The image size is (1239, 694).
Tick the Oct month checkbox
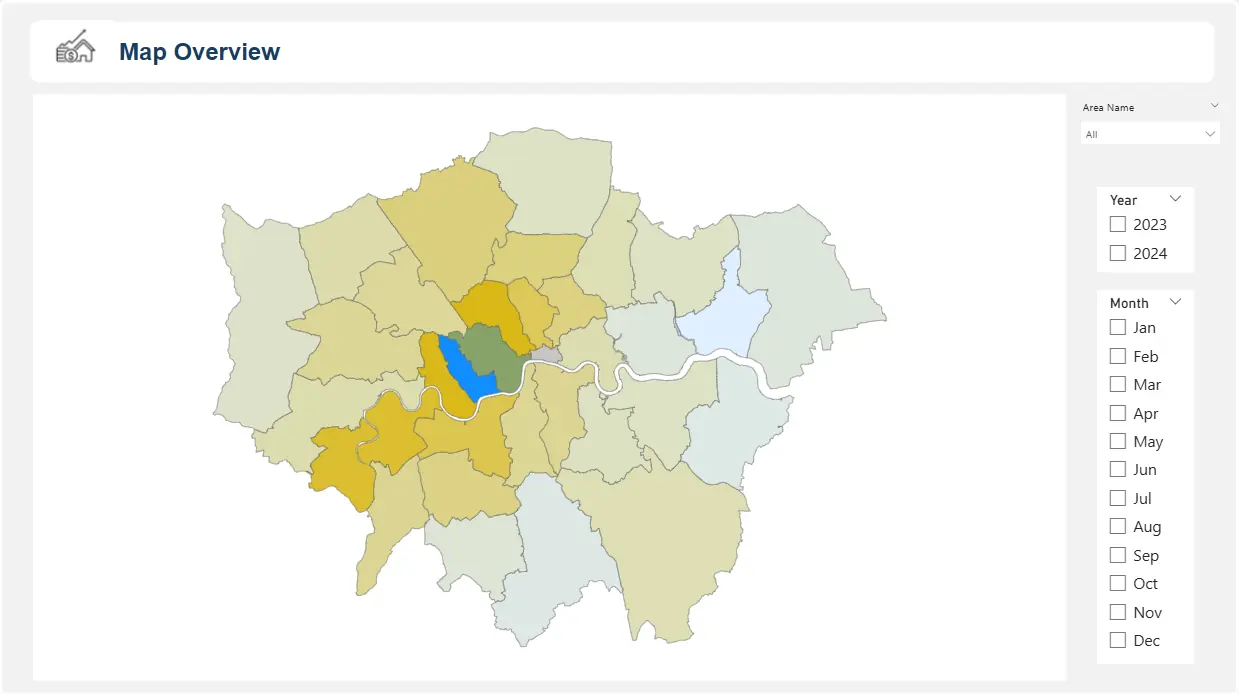[x=1118, y=584]
